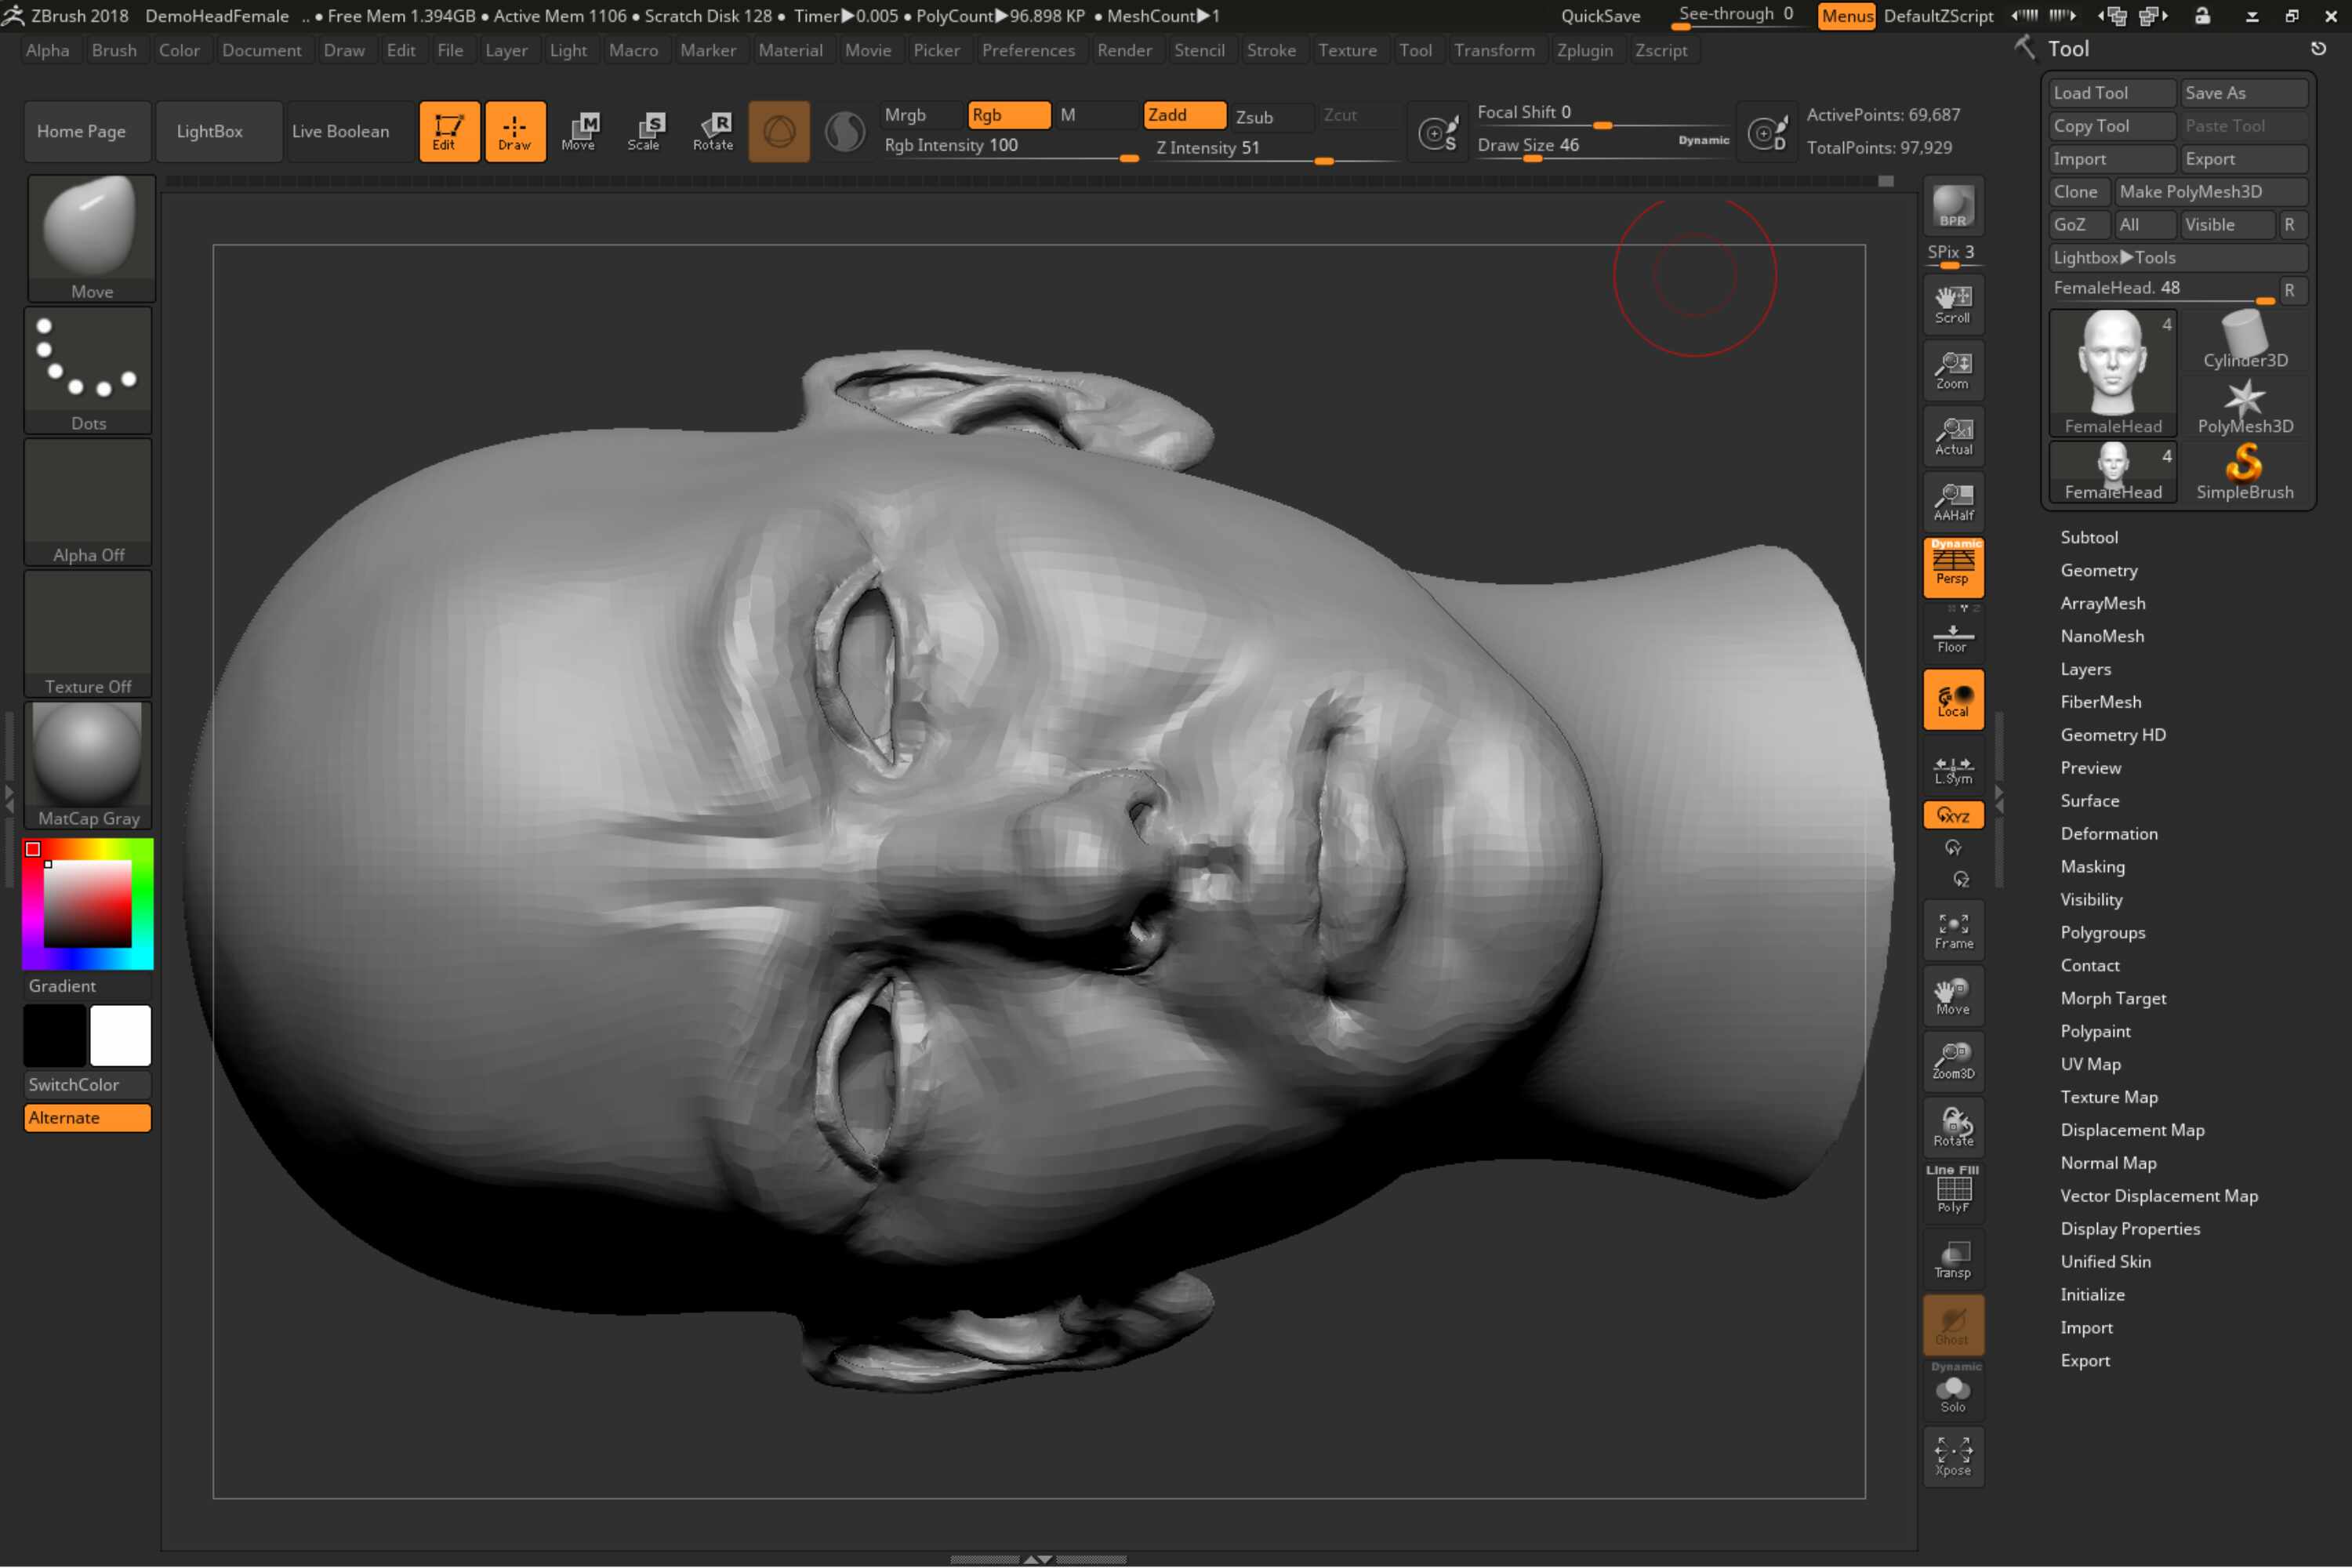Select the Draw mode icon
Screen dimensions: 2352x1568
pyautogui.click(x=515, y=131)
